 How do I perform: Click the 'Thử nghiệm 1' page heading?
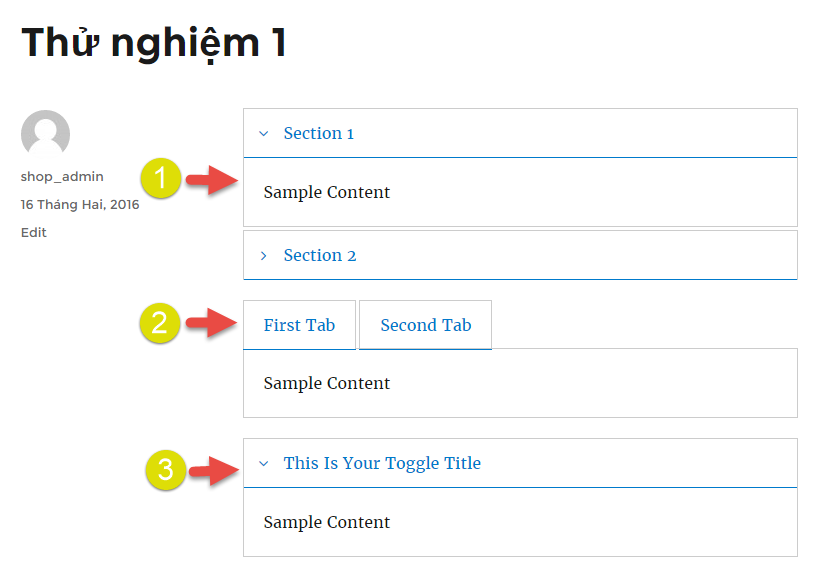(154, 43)
